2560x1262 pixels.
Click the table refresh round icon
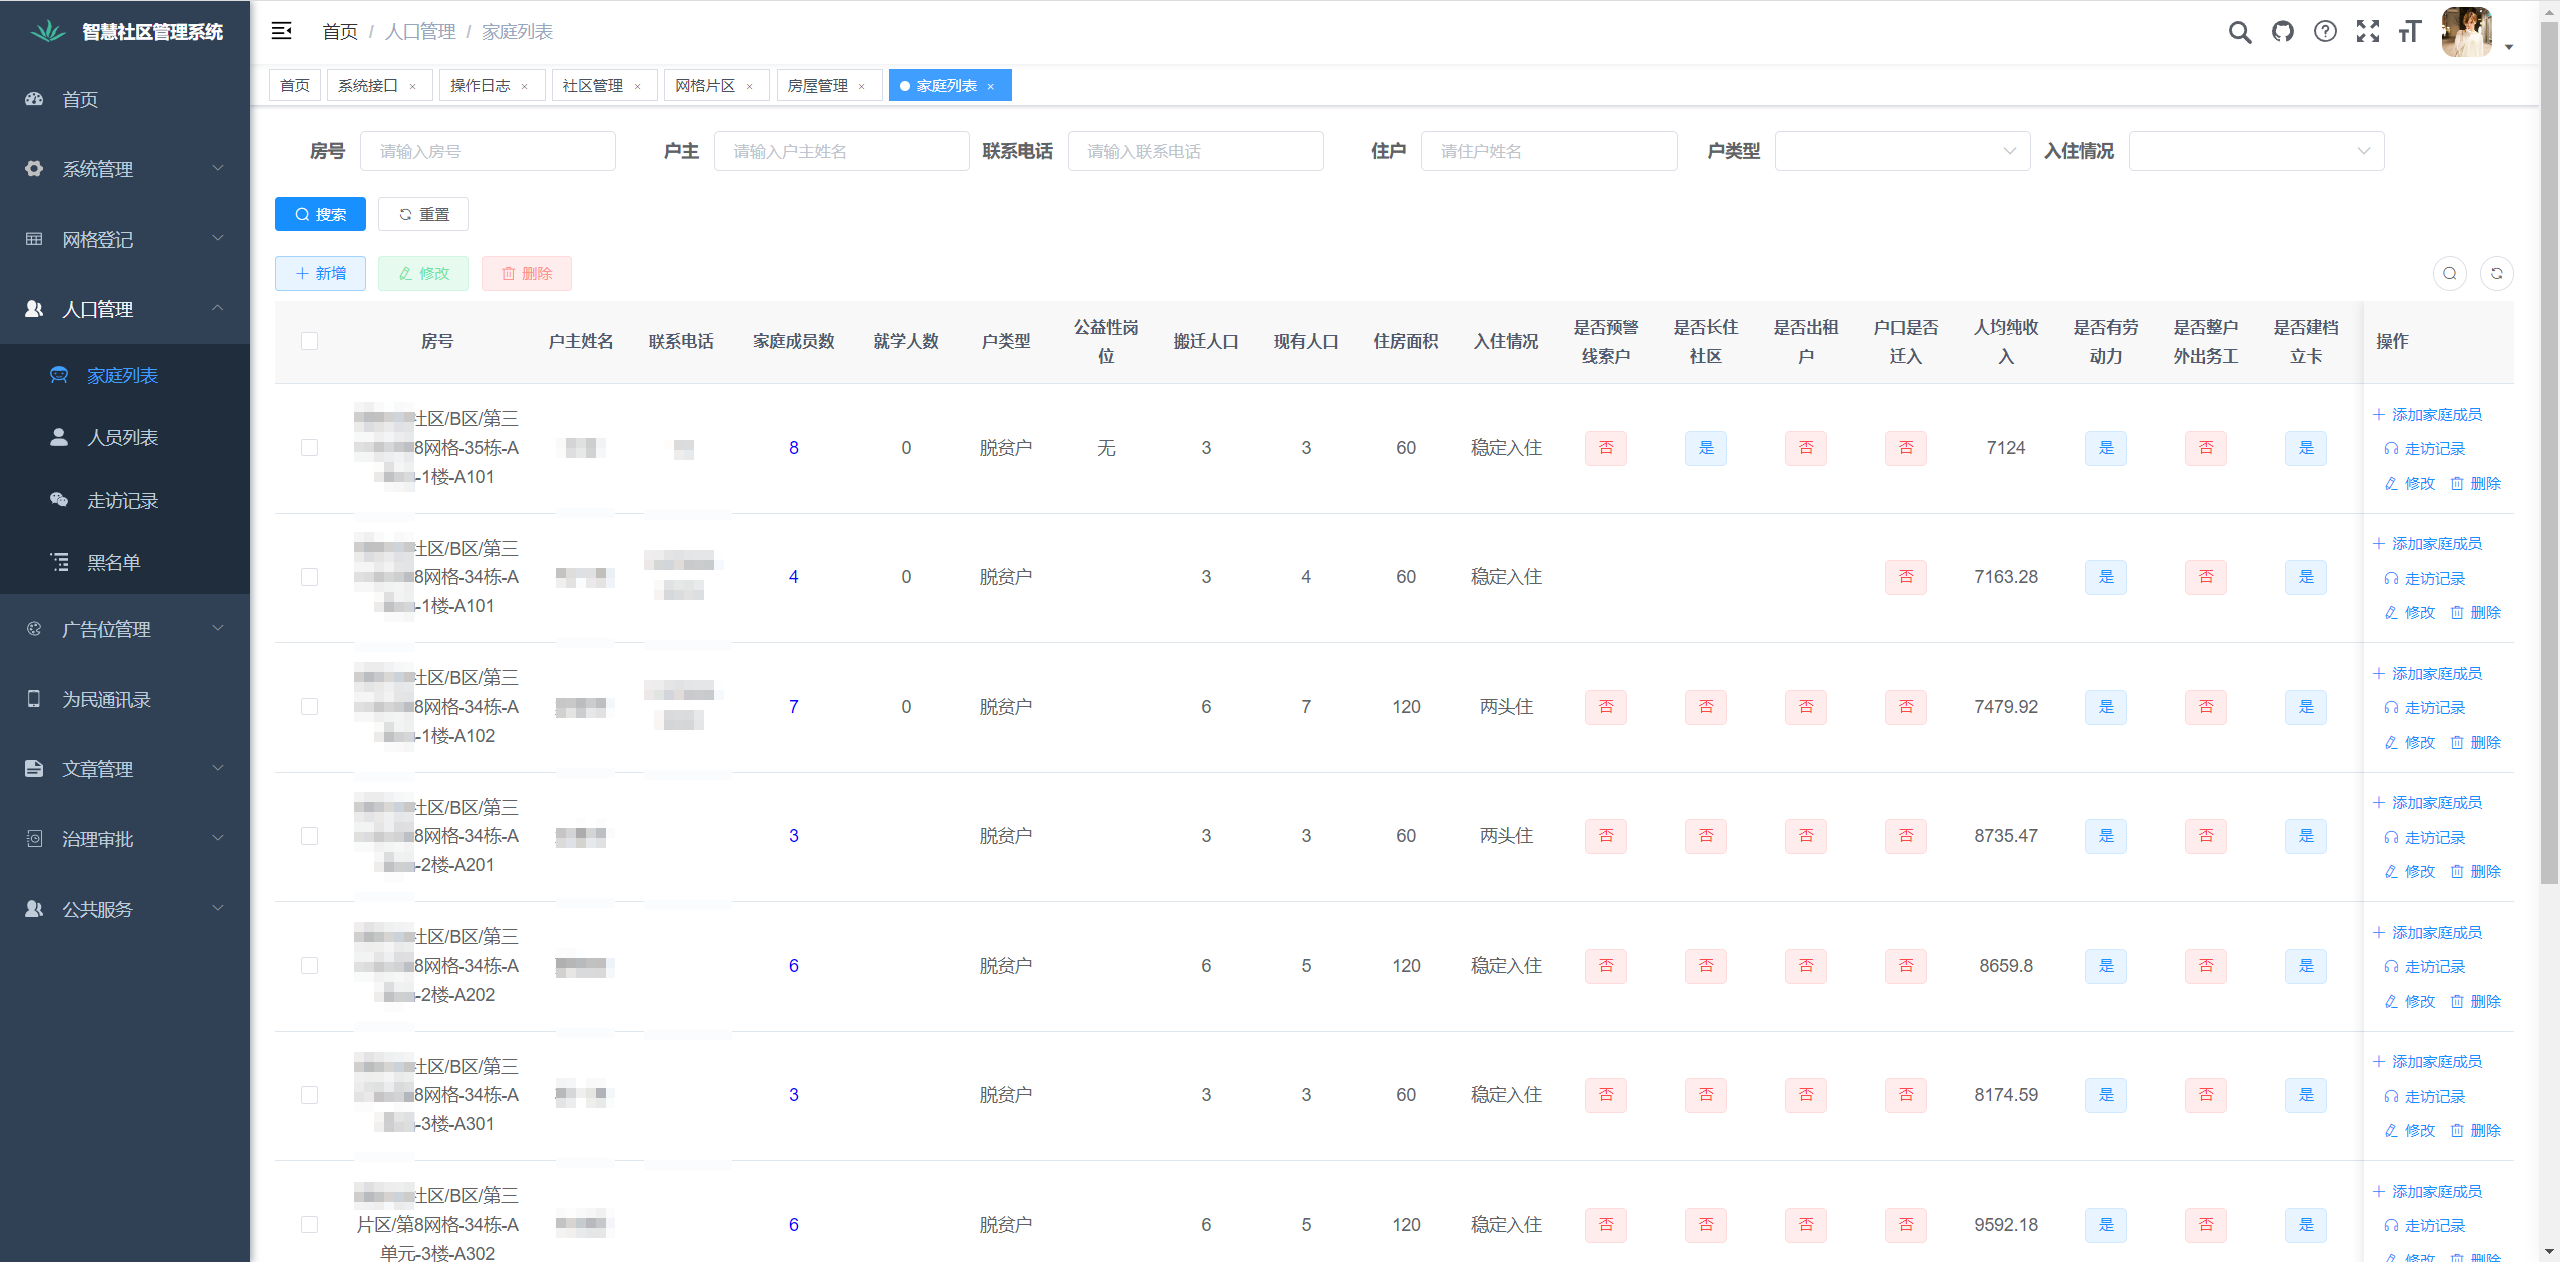pyautogui.click(x=2497, y=273)
